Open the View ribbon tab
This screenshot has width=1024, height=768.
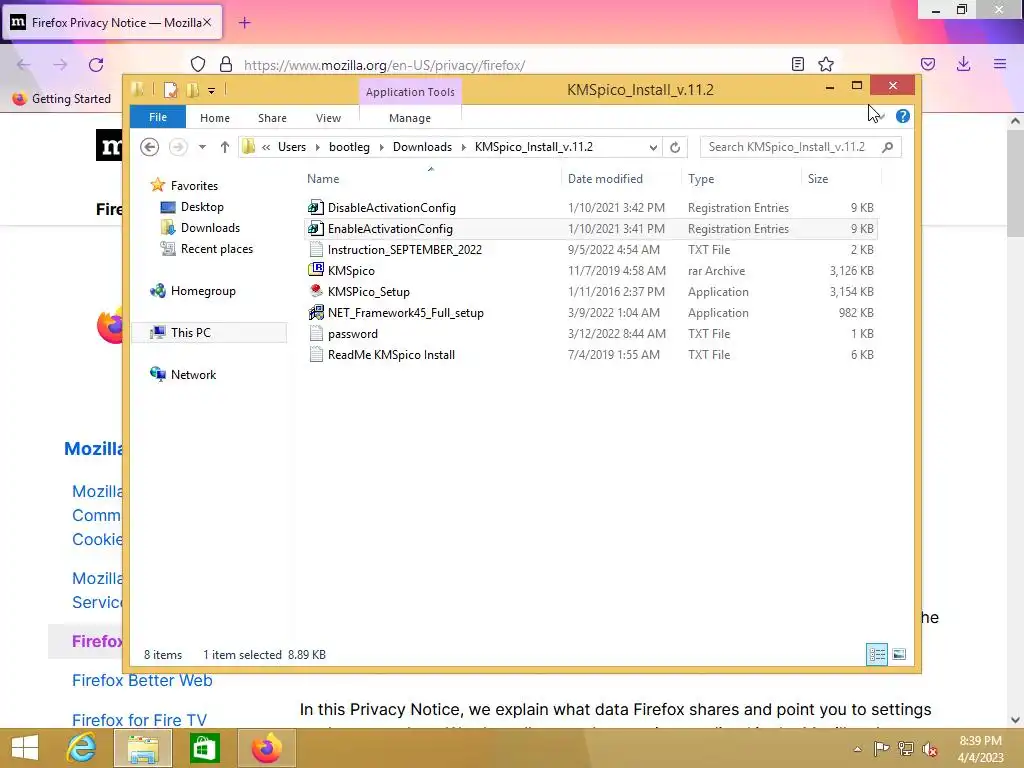point(328,118)
